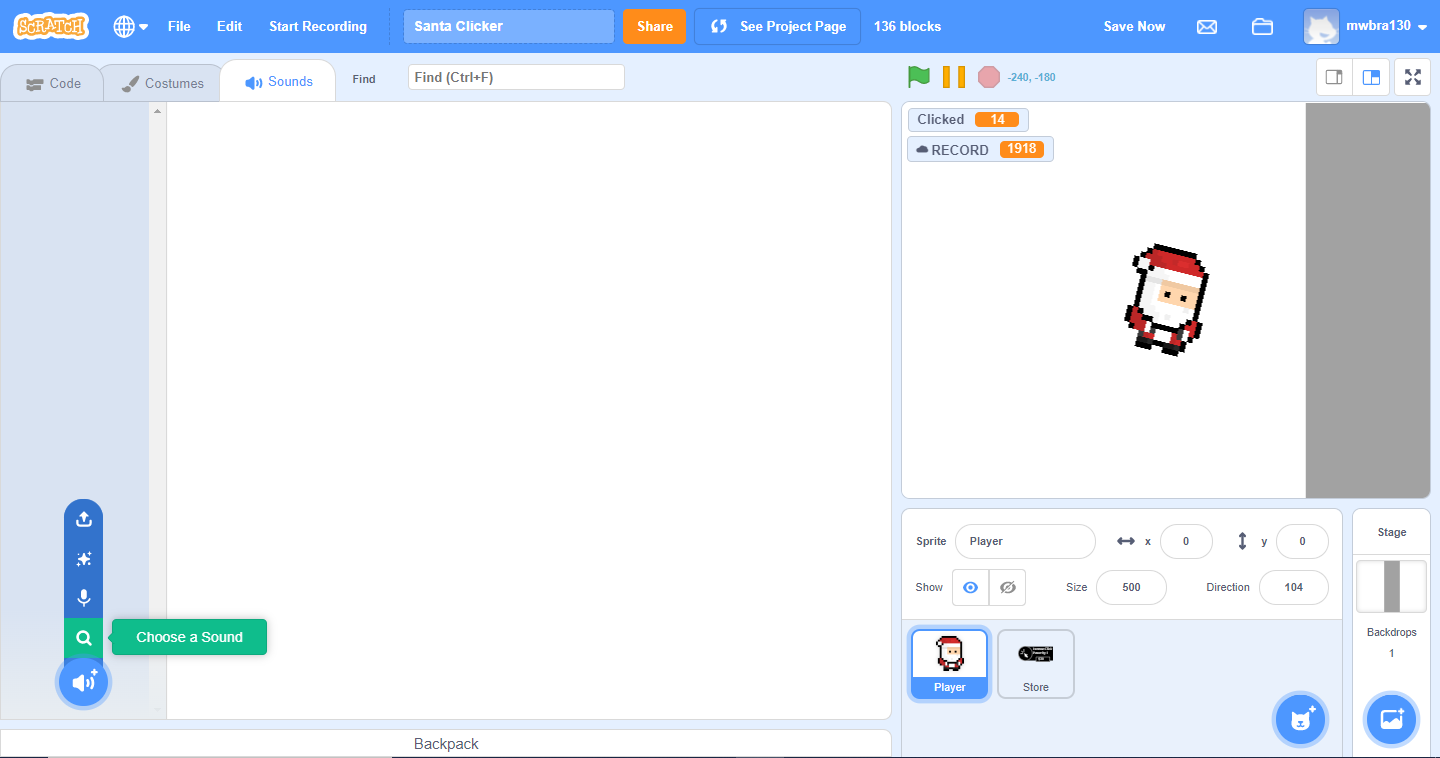Click Start Recording
The width and height of the screenshot is (1440, 758).
tap(318, 26)
